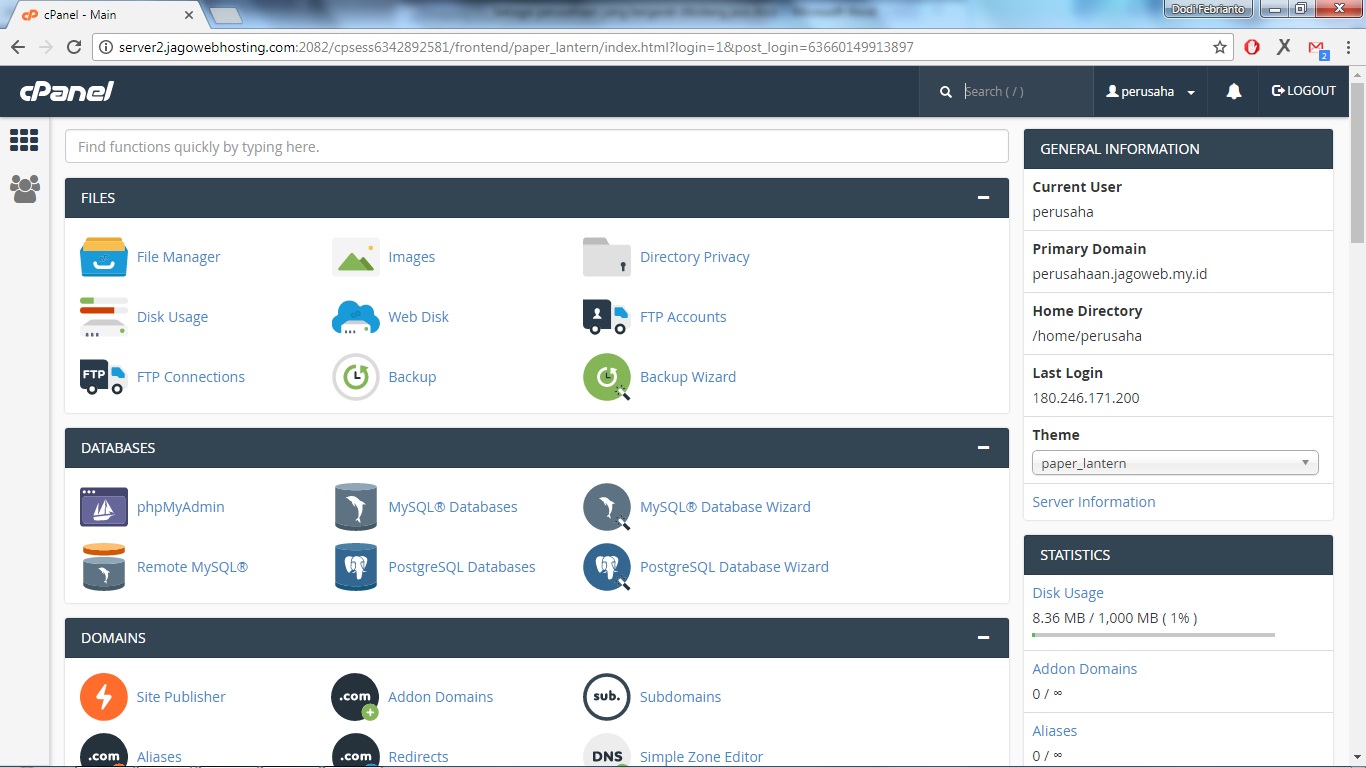The image size is (1366, 768).
Task: Collapse the DOMAINS section
Action: pos(984,638)
